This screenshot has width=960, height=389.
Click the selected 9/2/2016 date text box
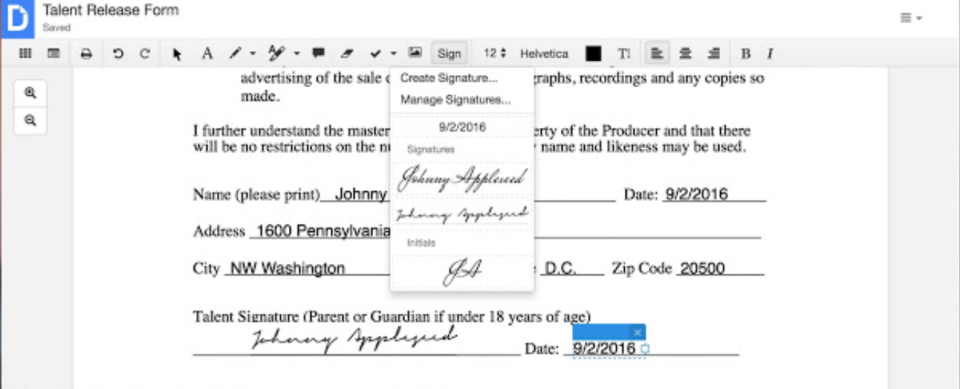click(x=604, y=349)
